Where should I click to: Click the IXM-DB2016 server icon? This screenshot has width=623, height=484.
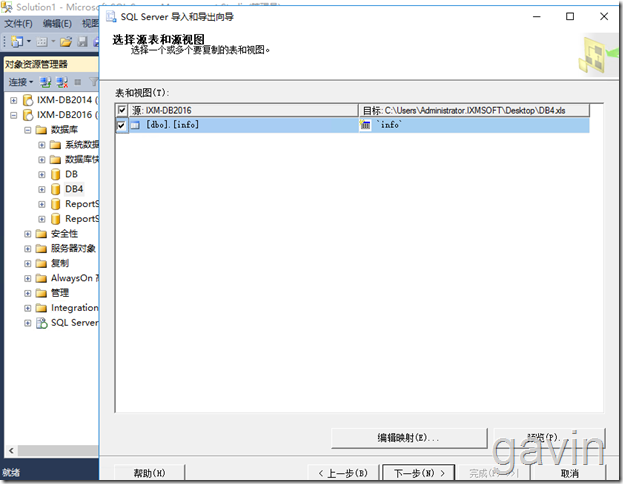pos(28,115)
